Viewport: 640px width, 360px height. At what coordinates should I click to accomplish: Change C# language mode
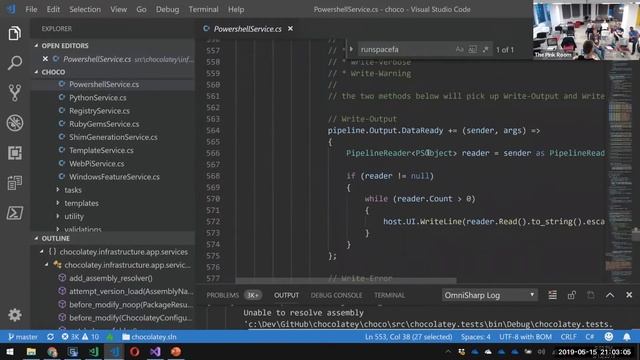point(590,337)
